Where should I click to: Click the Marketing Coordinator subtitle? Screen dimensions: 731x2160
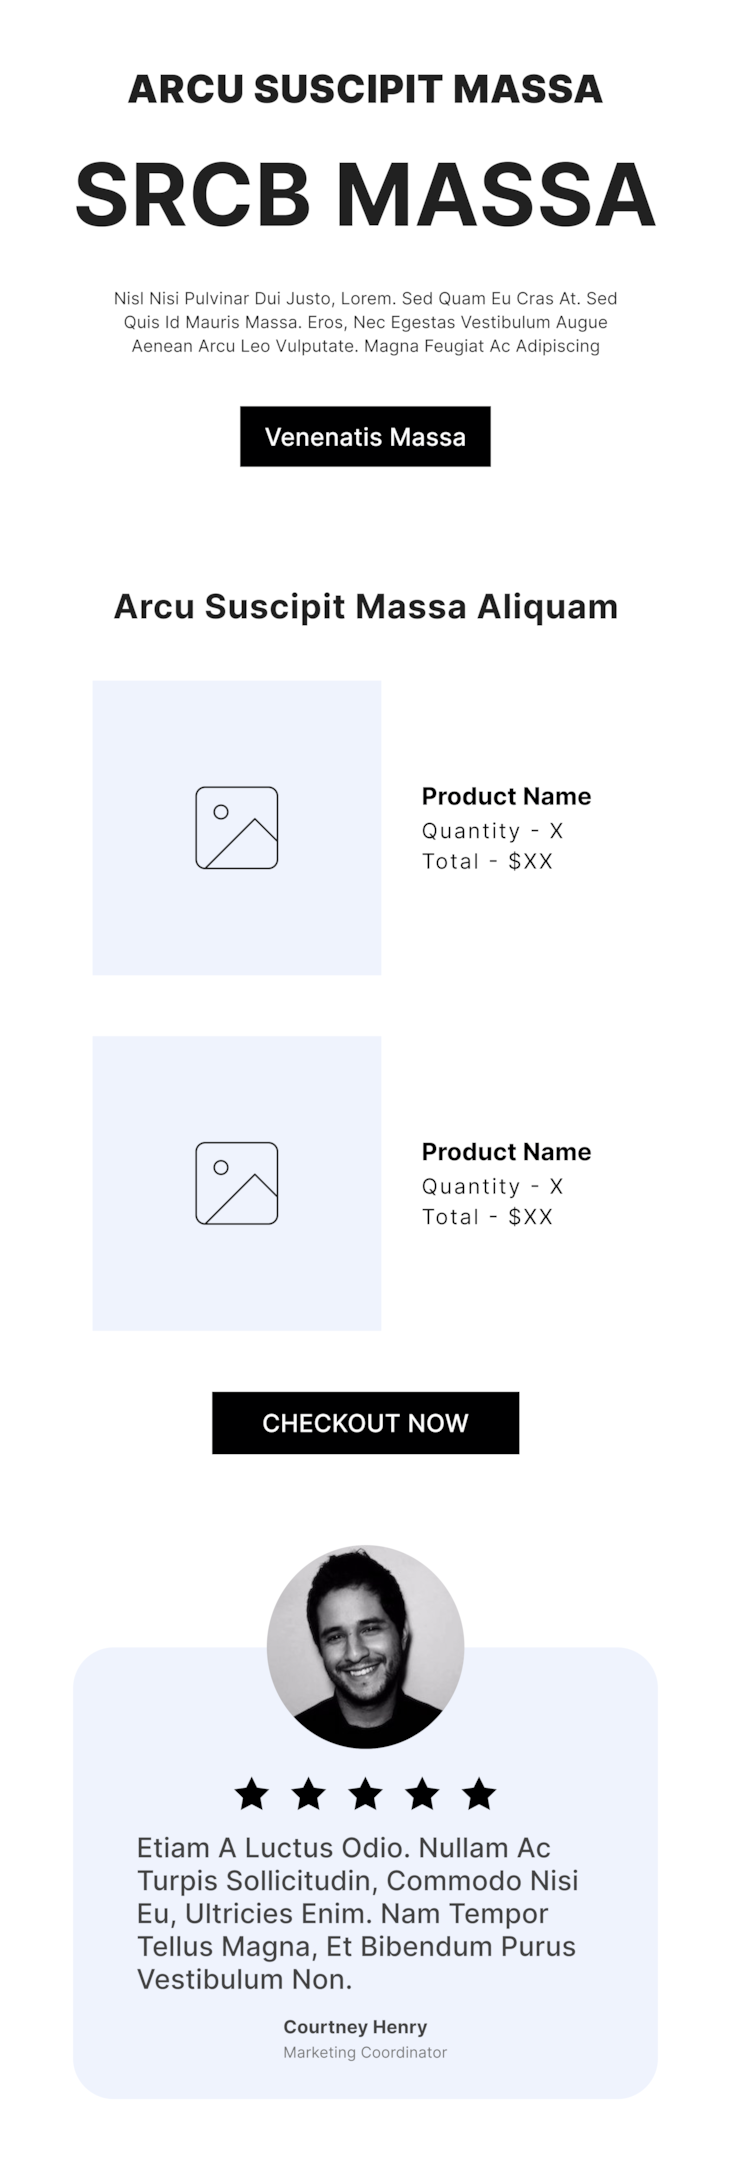[365, 2052]
